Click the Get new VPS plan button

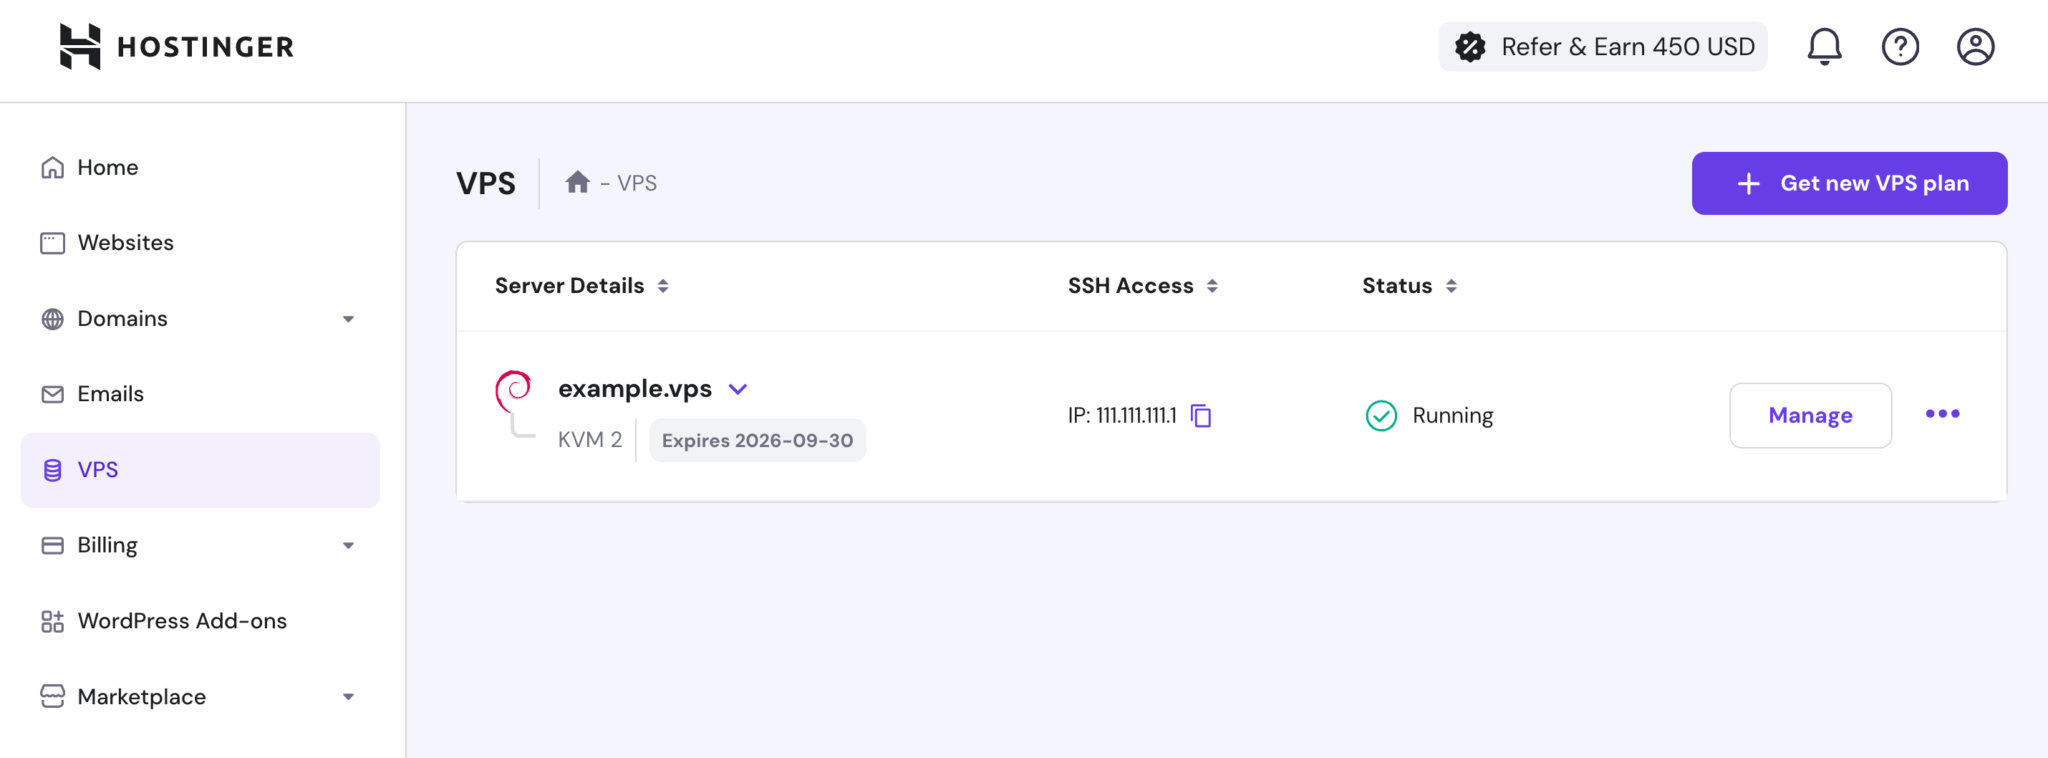coord(1848,183)
